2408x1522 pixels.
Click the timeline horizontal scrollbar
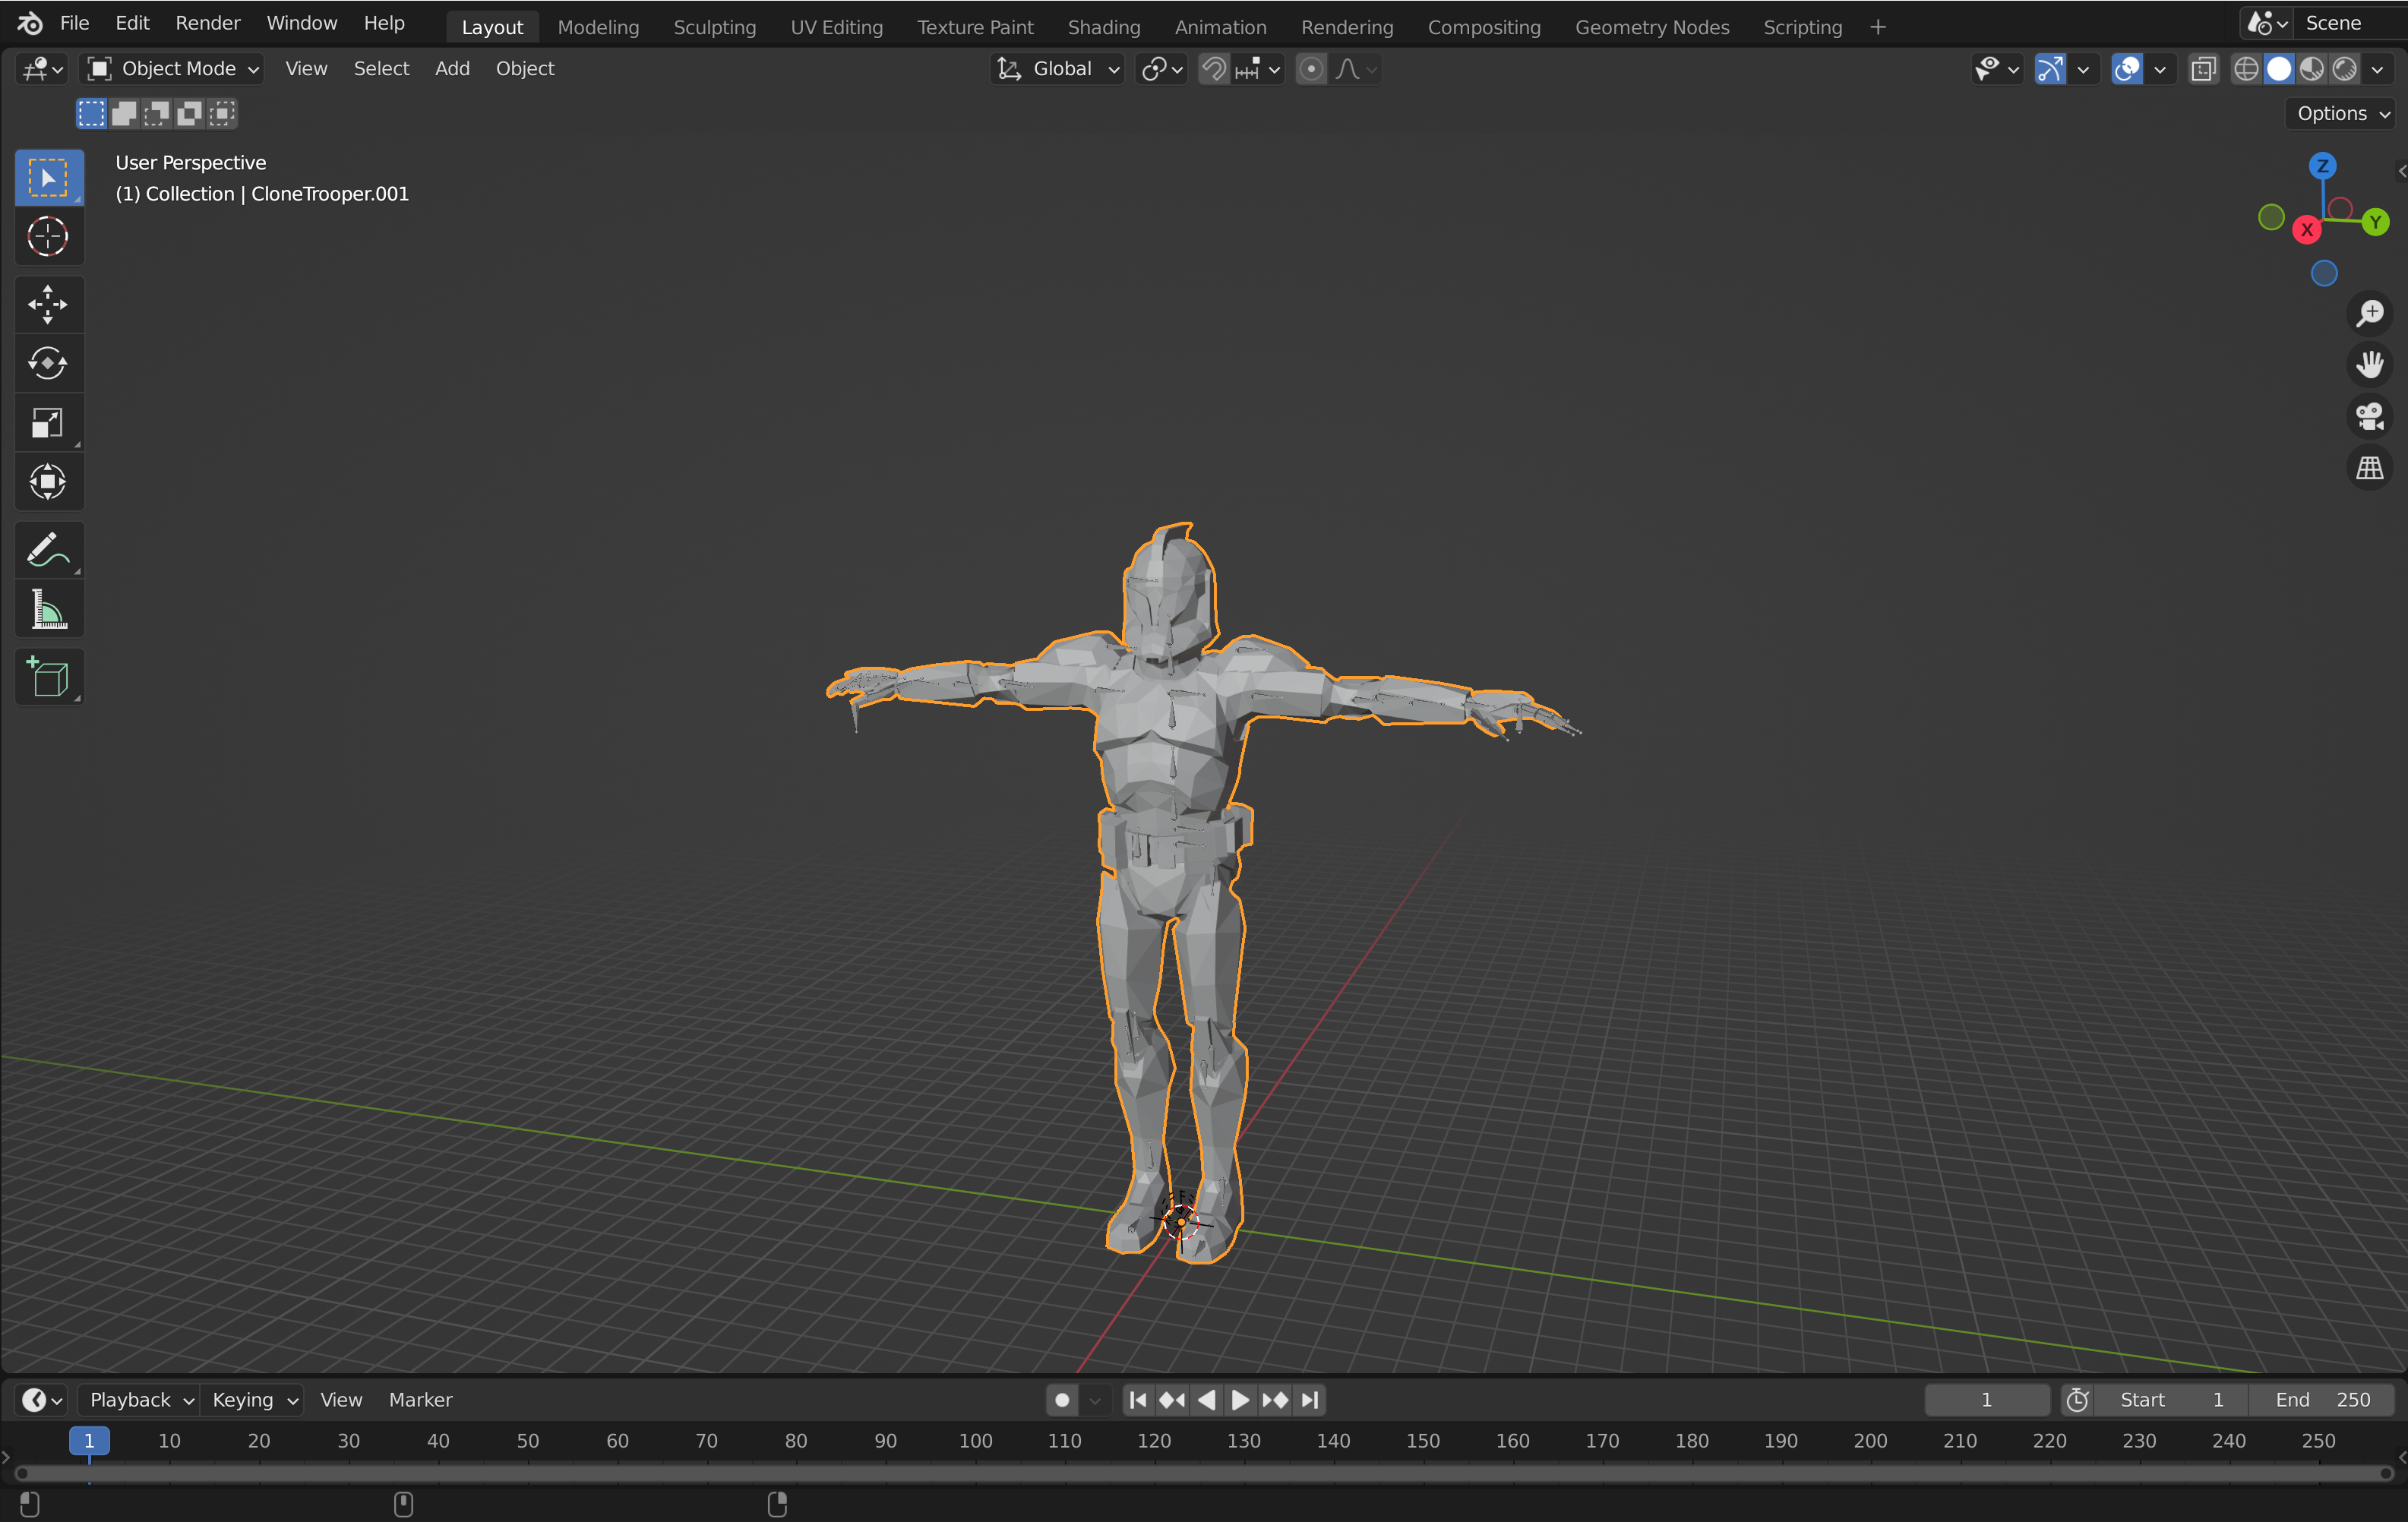point(1203,1474)
